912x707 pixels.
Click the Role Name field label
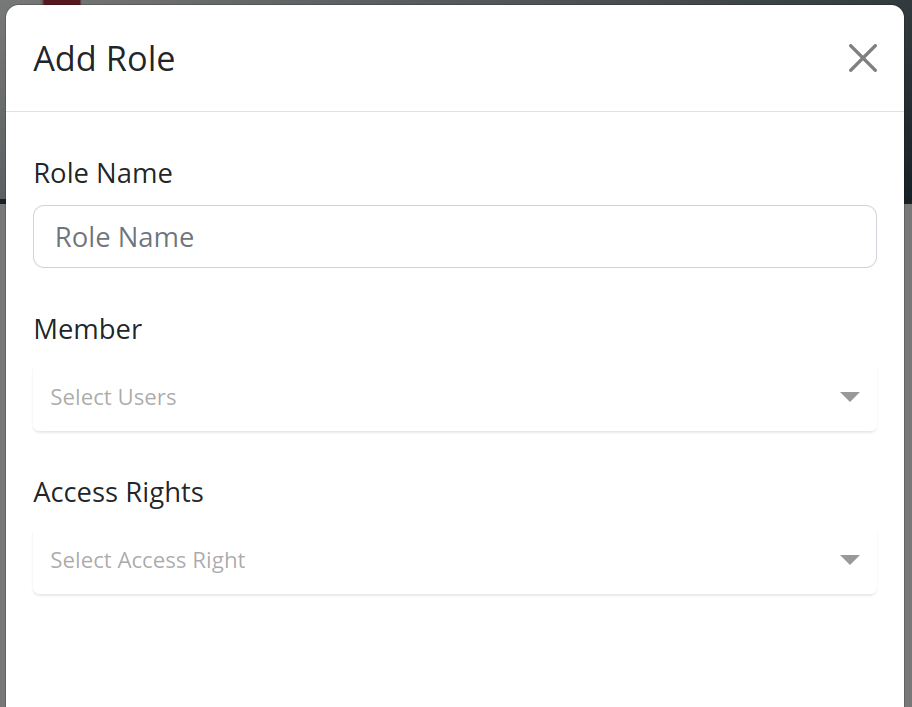(103, 173)
